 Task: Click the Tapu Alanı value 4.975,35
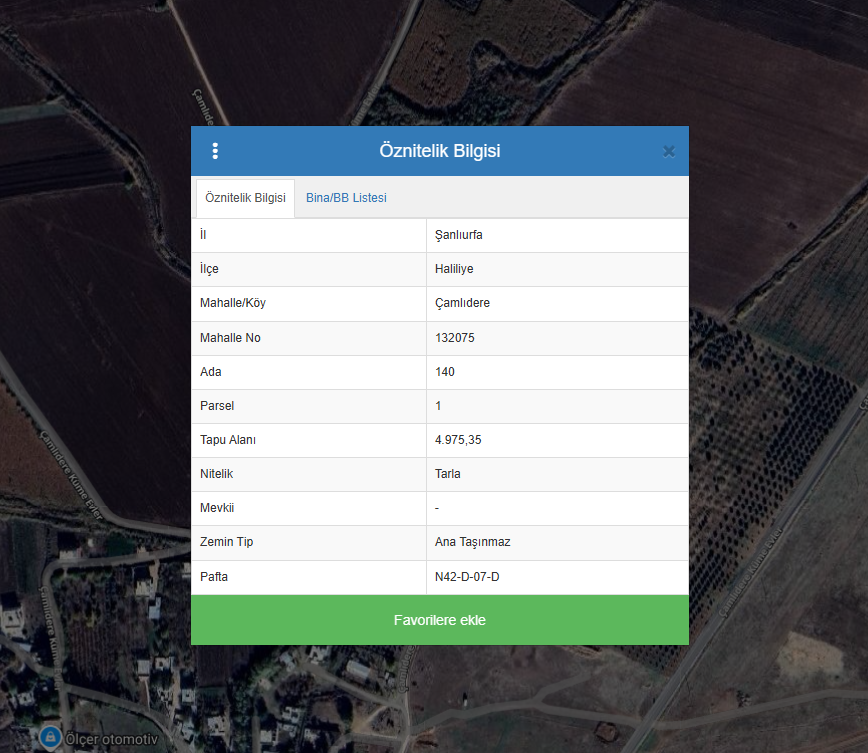(459, 440)
